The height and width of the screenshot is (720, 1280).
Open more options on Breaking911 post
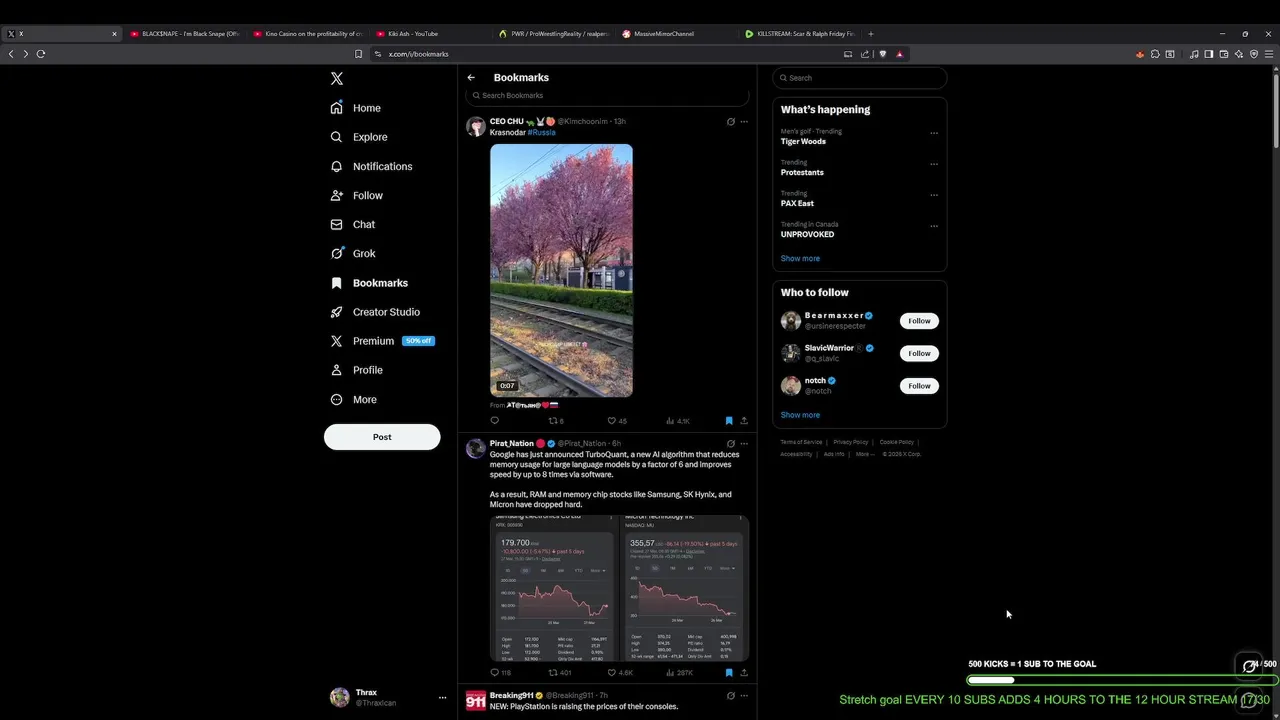(x=744, y=696)
